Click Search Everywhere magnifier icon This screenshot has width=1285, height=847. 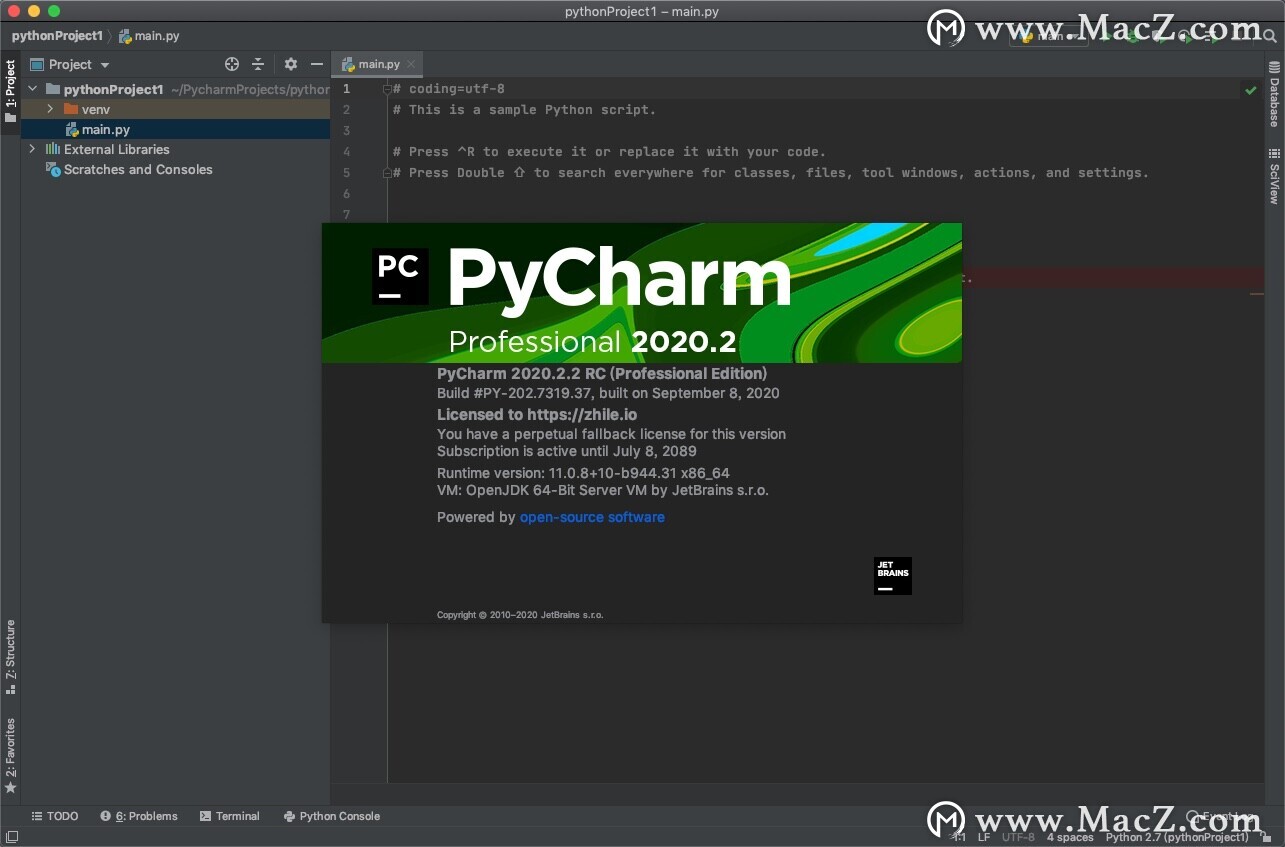pyautogui.click(x=1270, y=36)
